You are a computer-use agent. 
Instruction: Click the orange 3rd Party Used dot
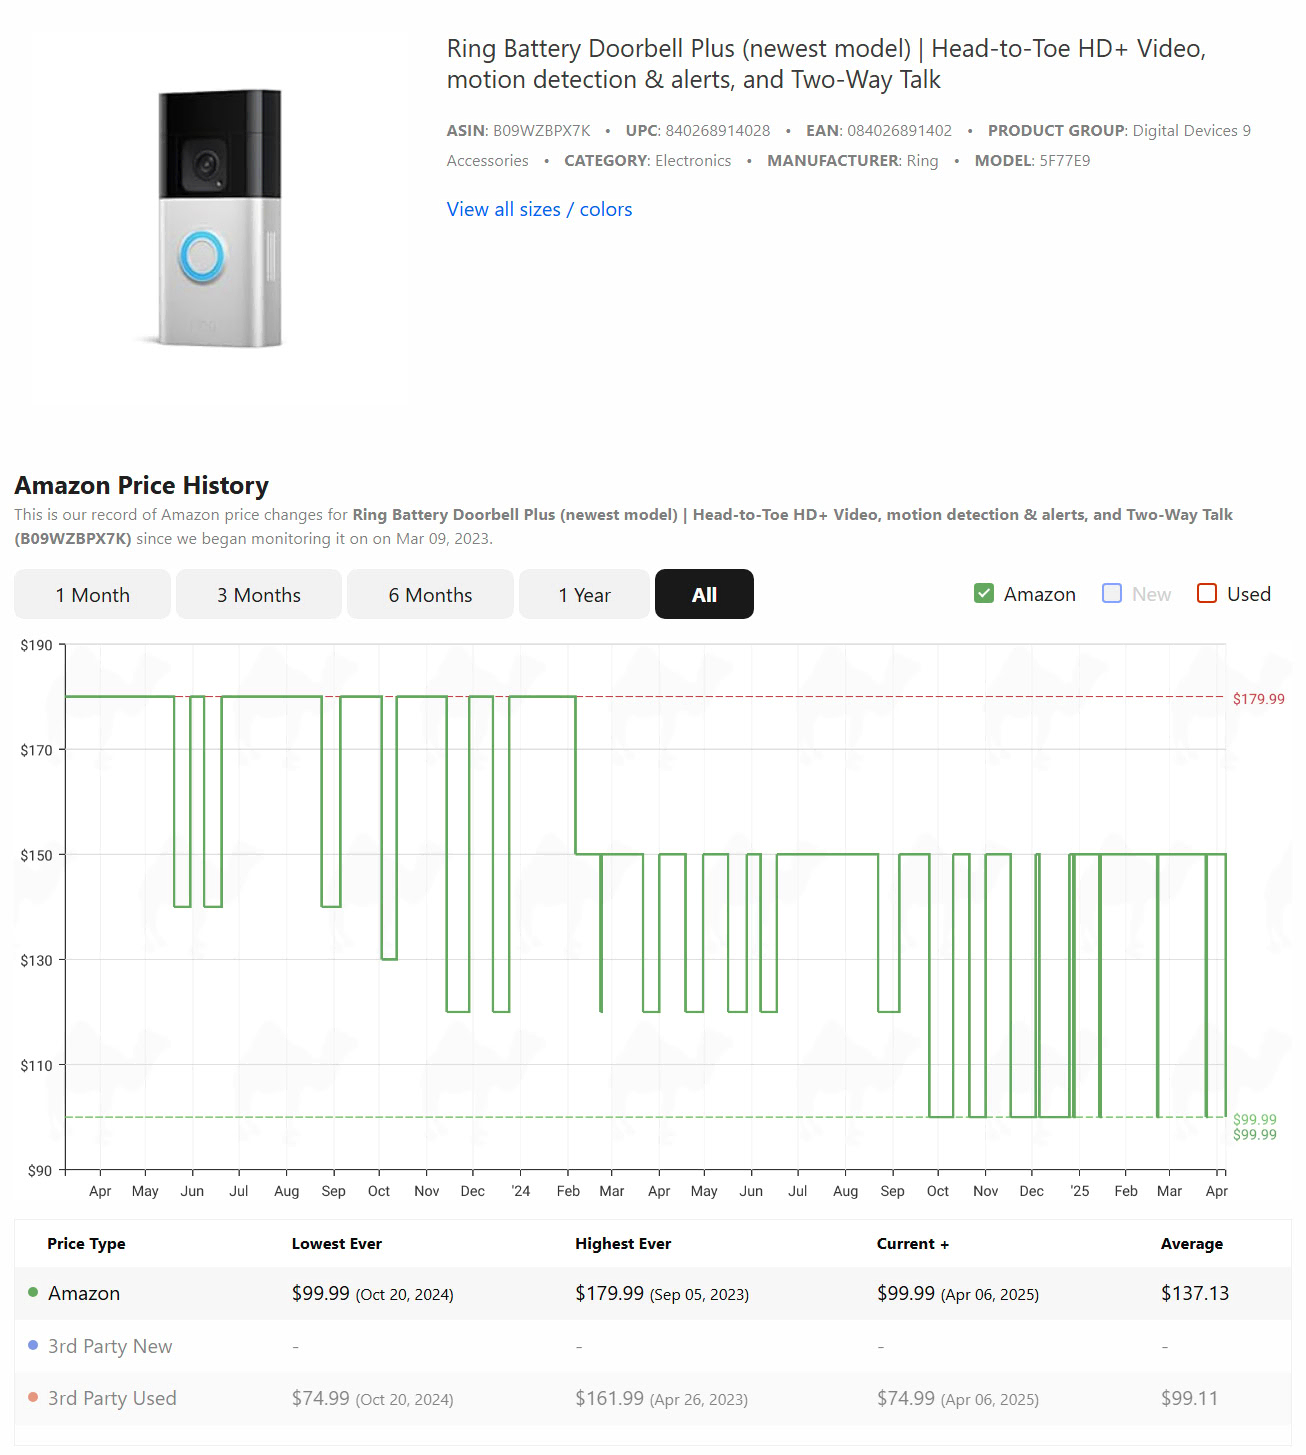[33, 1398]
